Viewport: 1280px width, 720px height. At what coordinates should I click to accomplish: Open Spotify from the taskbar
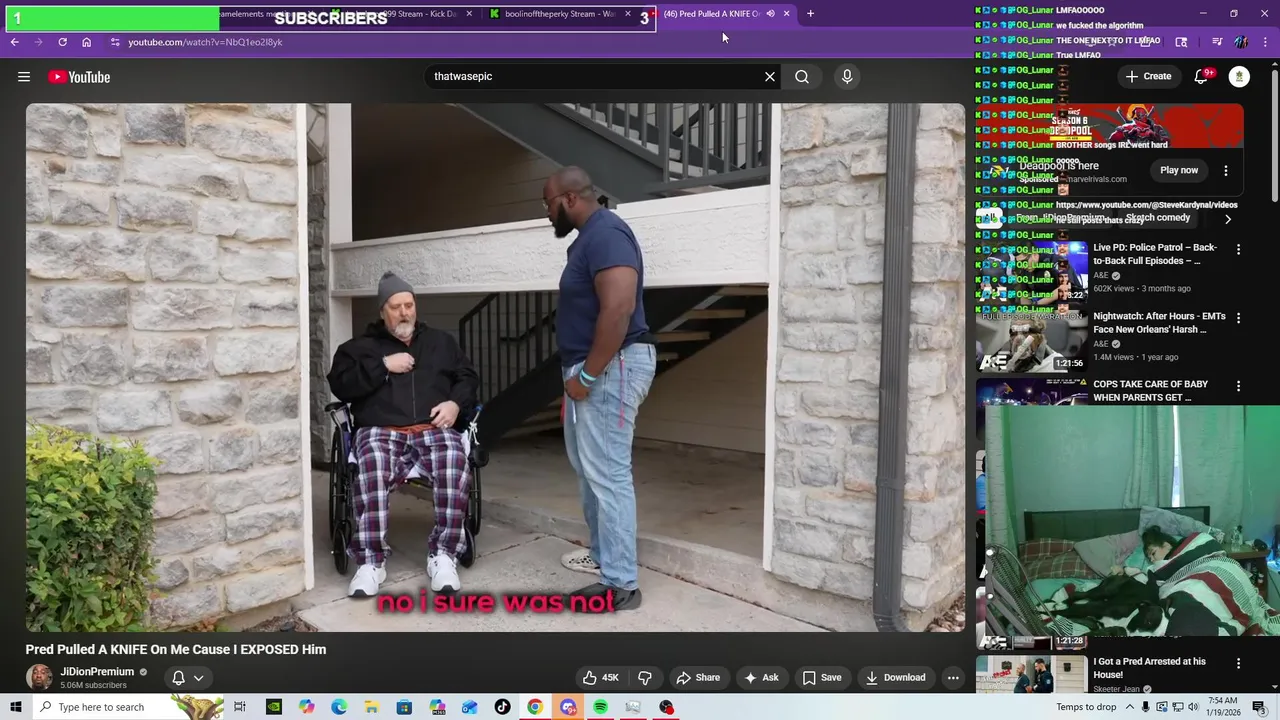click(600, 707)
